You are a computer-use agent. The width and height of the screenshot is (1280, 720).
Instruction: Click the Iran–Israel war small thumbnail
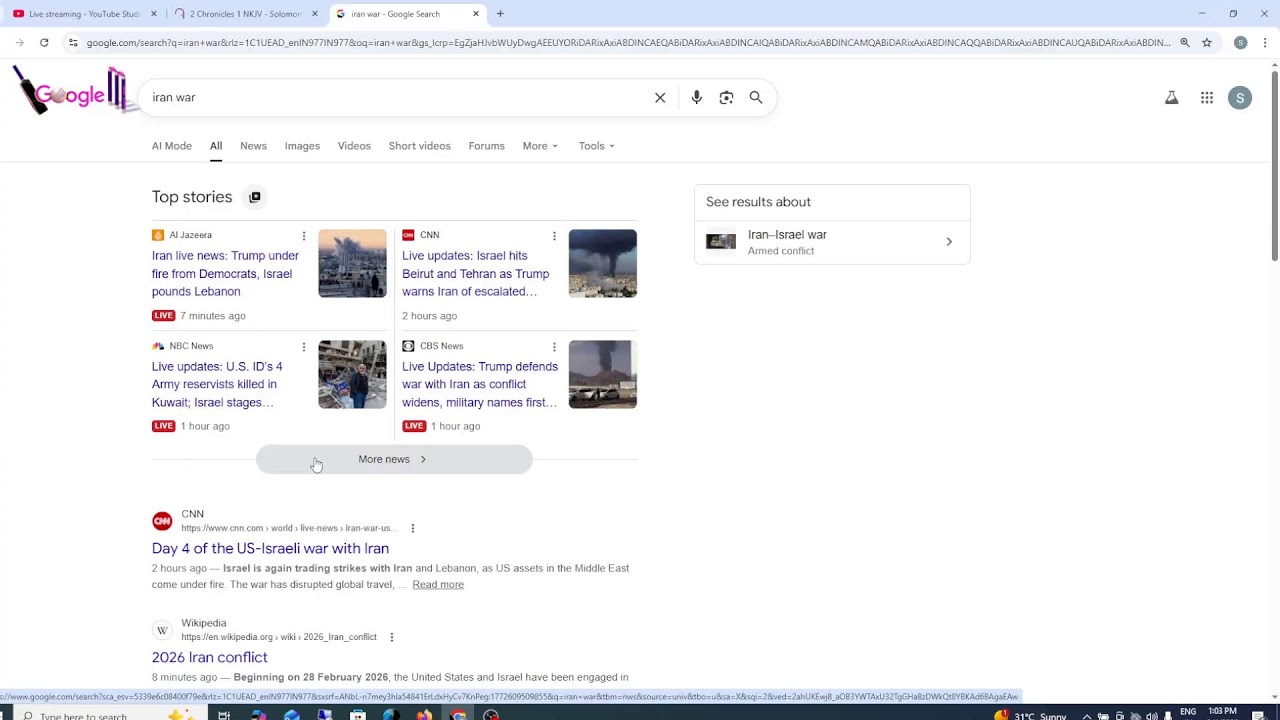[721, 242]
